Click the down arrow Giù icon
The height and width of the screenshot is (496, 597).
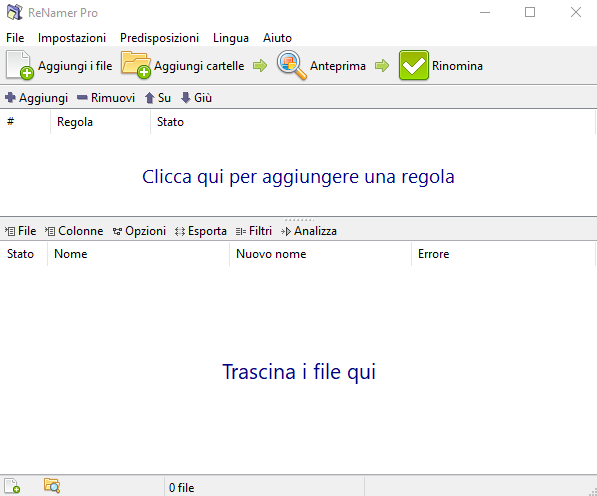coord(185,98)
